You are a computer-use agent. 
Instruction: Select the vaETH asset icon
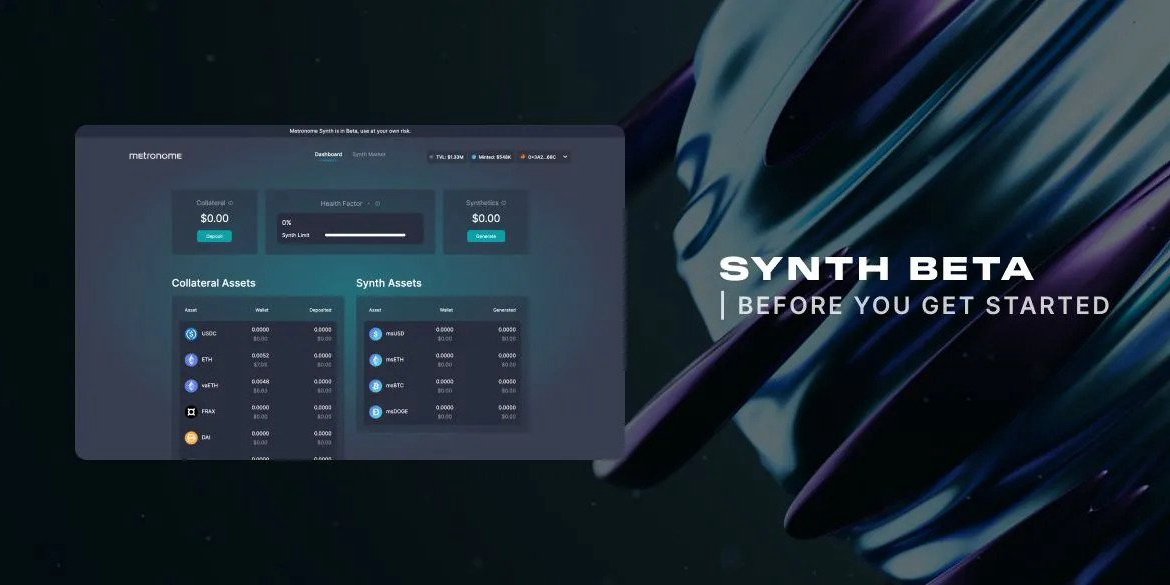click(x=191, y=386)
